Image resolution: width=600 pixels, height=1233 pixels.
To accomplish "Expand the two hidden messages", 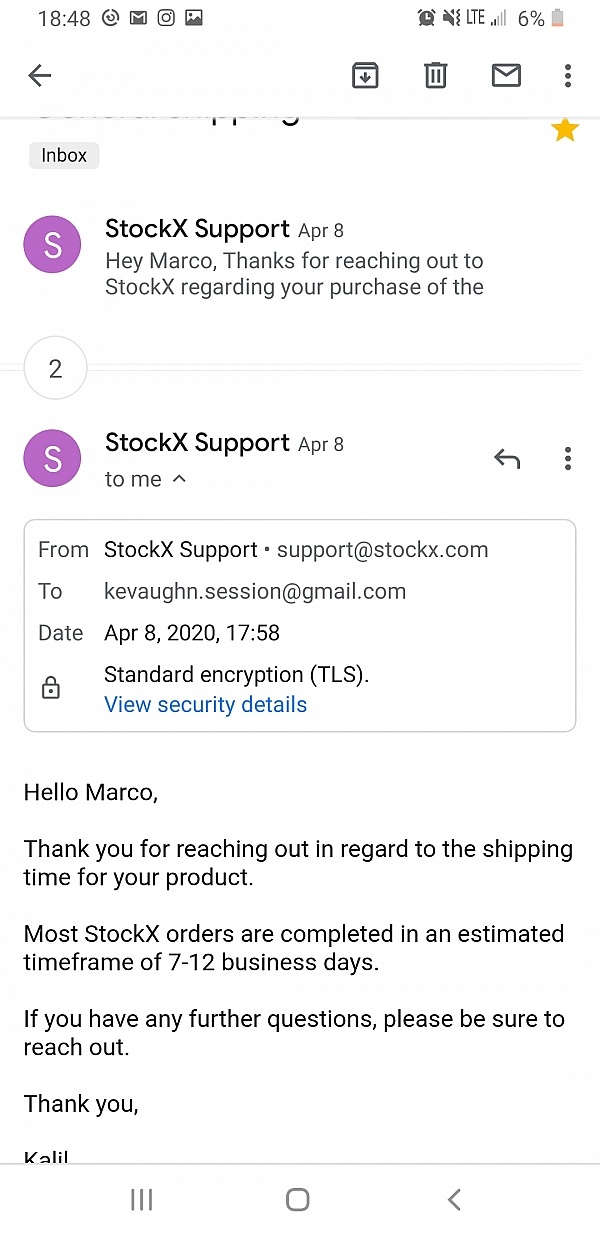I will [x=55, y=368].
